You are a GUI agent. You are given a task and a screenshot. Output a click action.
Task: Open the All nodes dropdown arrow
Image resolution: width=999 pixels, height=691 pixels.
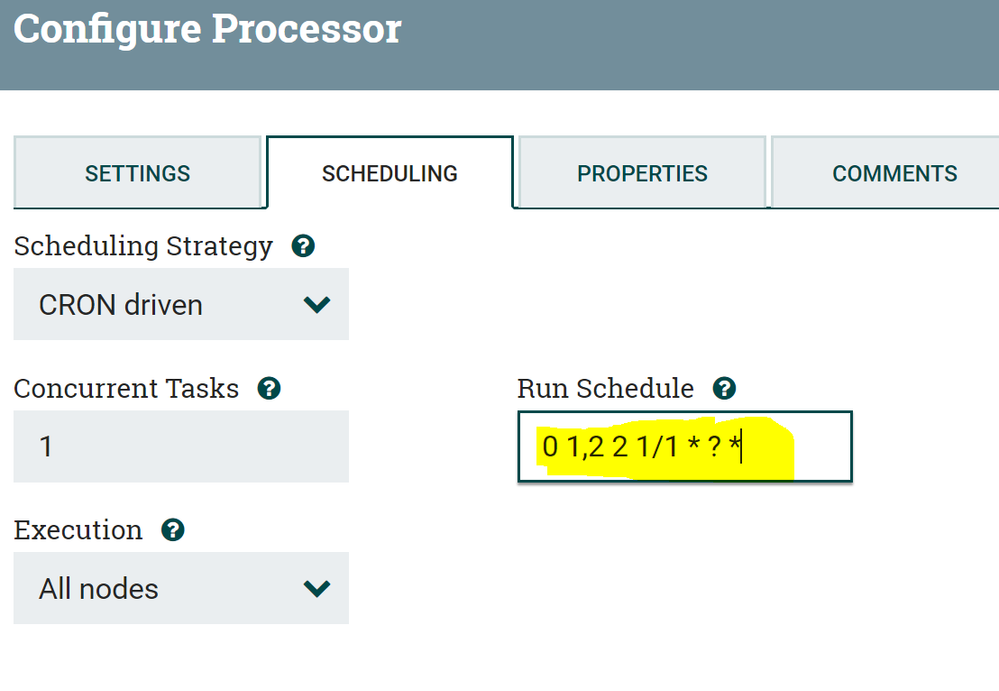pos(317,589)
